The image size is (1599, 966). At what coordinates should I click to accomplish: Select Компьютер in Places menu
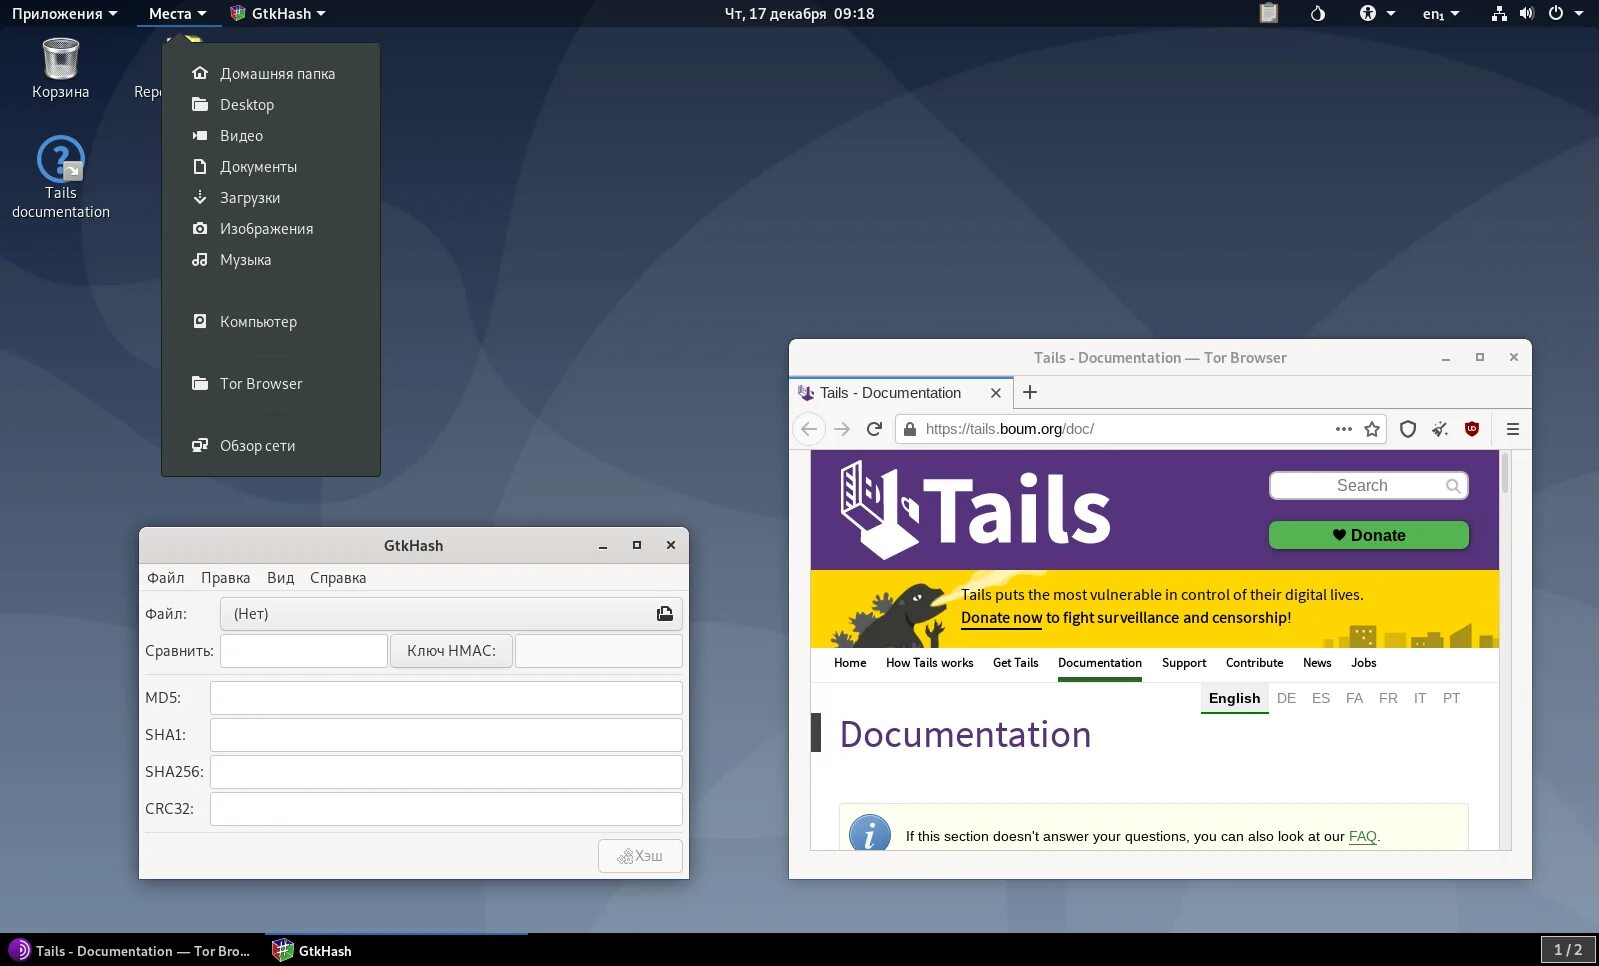pos(271,321)
